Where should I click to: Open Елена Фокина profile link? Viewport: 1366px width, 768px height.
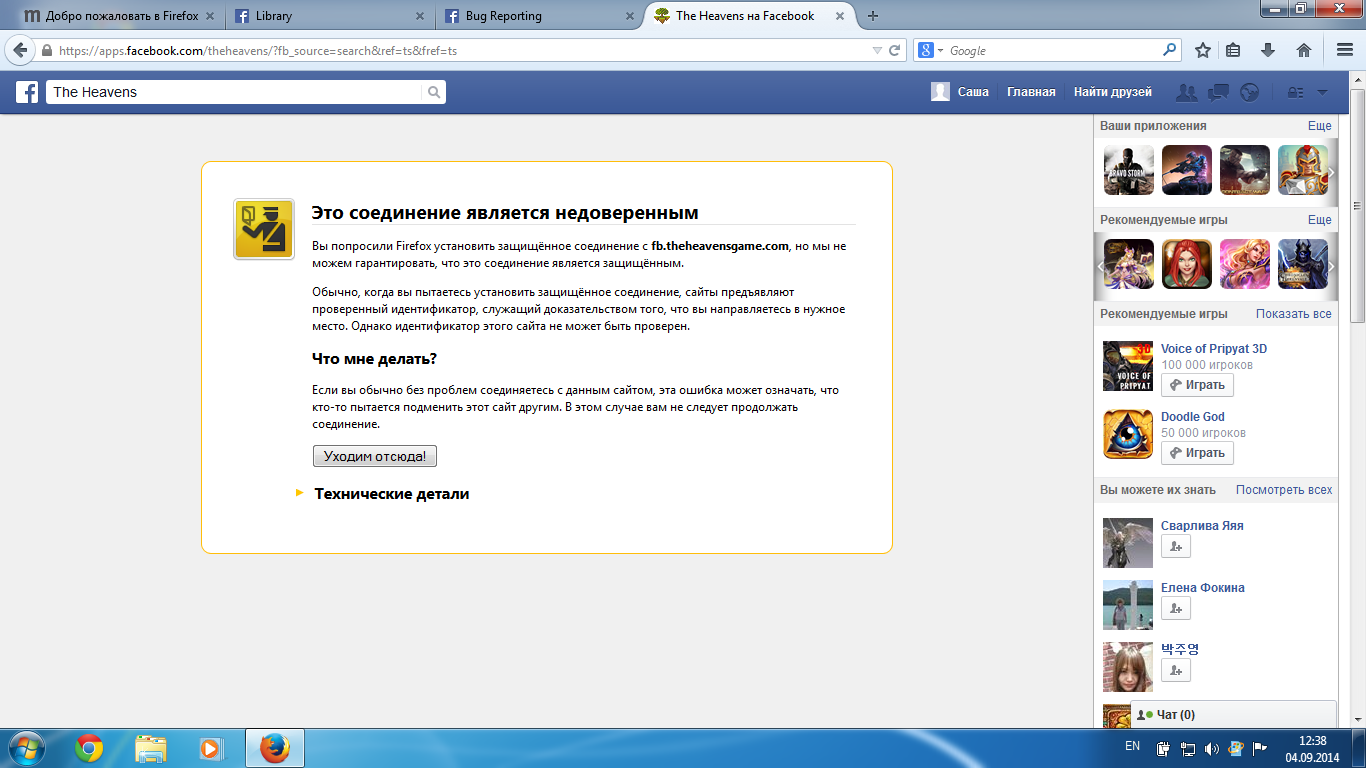[1203, 588]
